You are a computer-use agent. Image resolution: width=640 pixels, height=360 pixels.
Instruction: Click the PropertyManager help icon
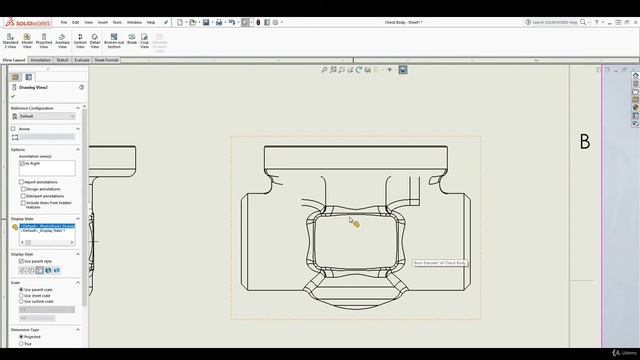tap(82, 87)
